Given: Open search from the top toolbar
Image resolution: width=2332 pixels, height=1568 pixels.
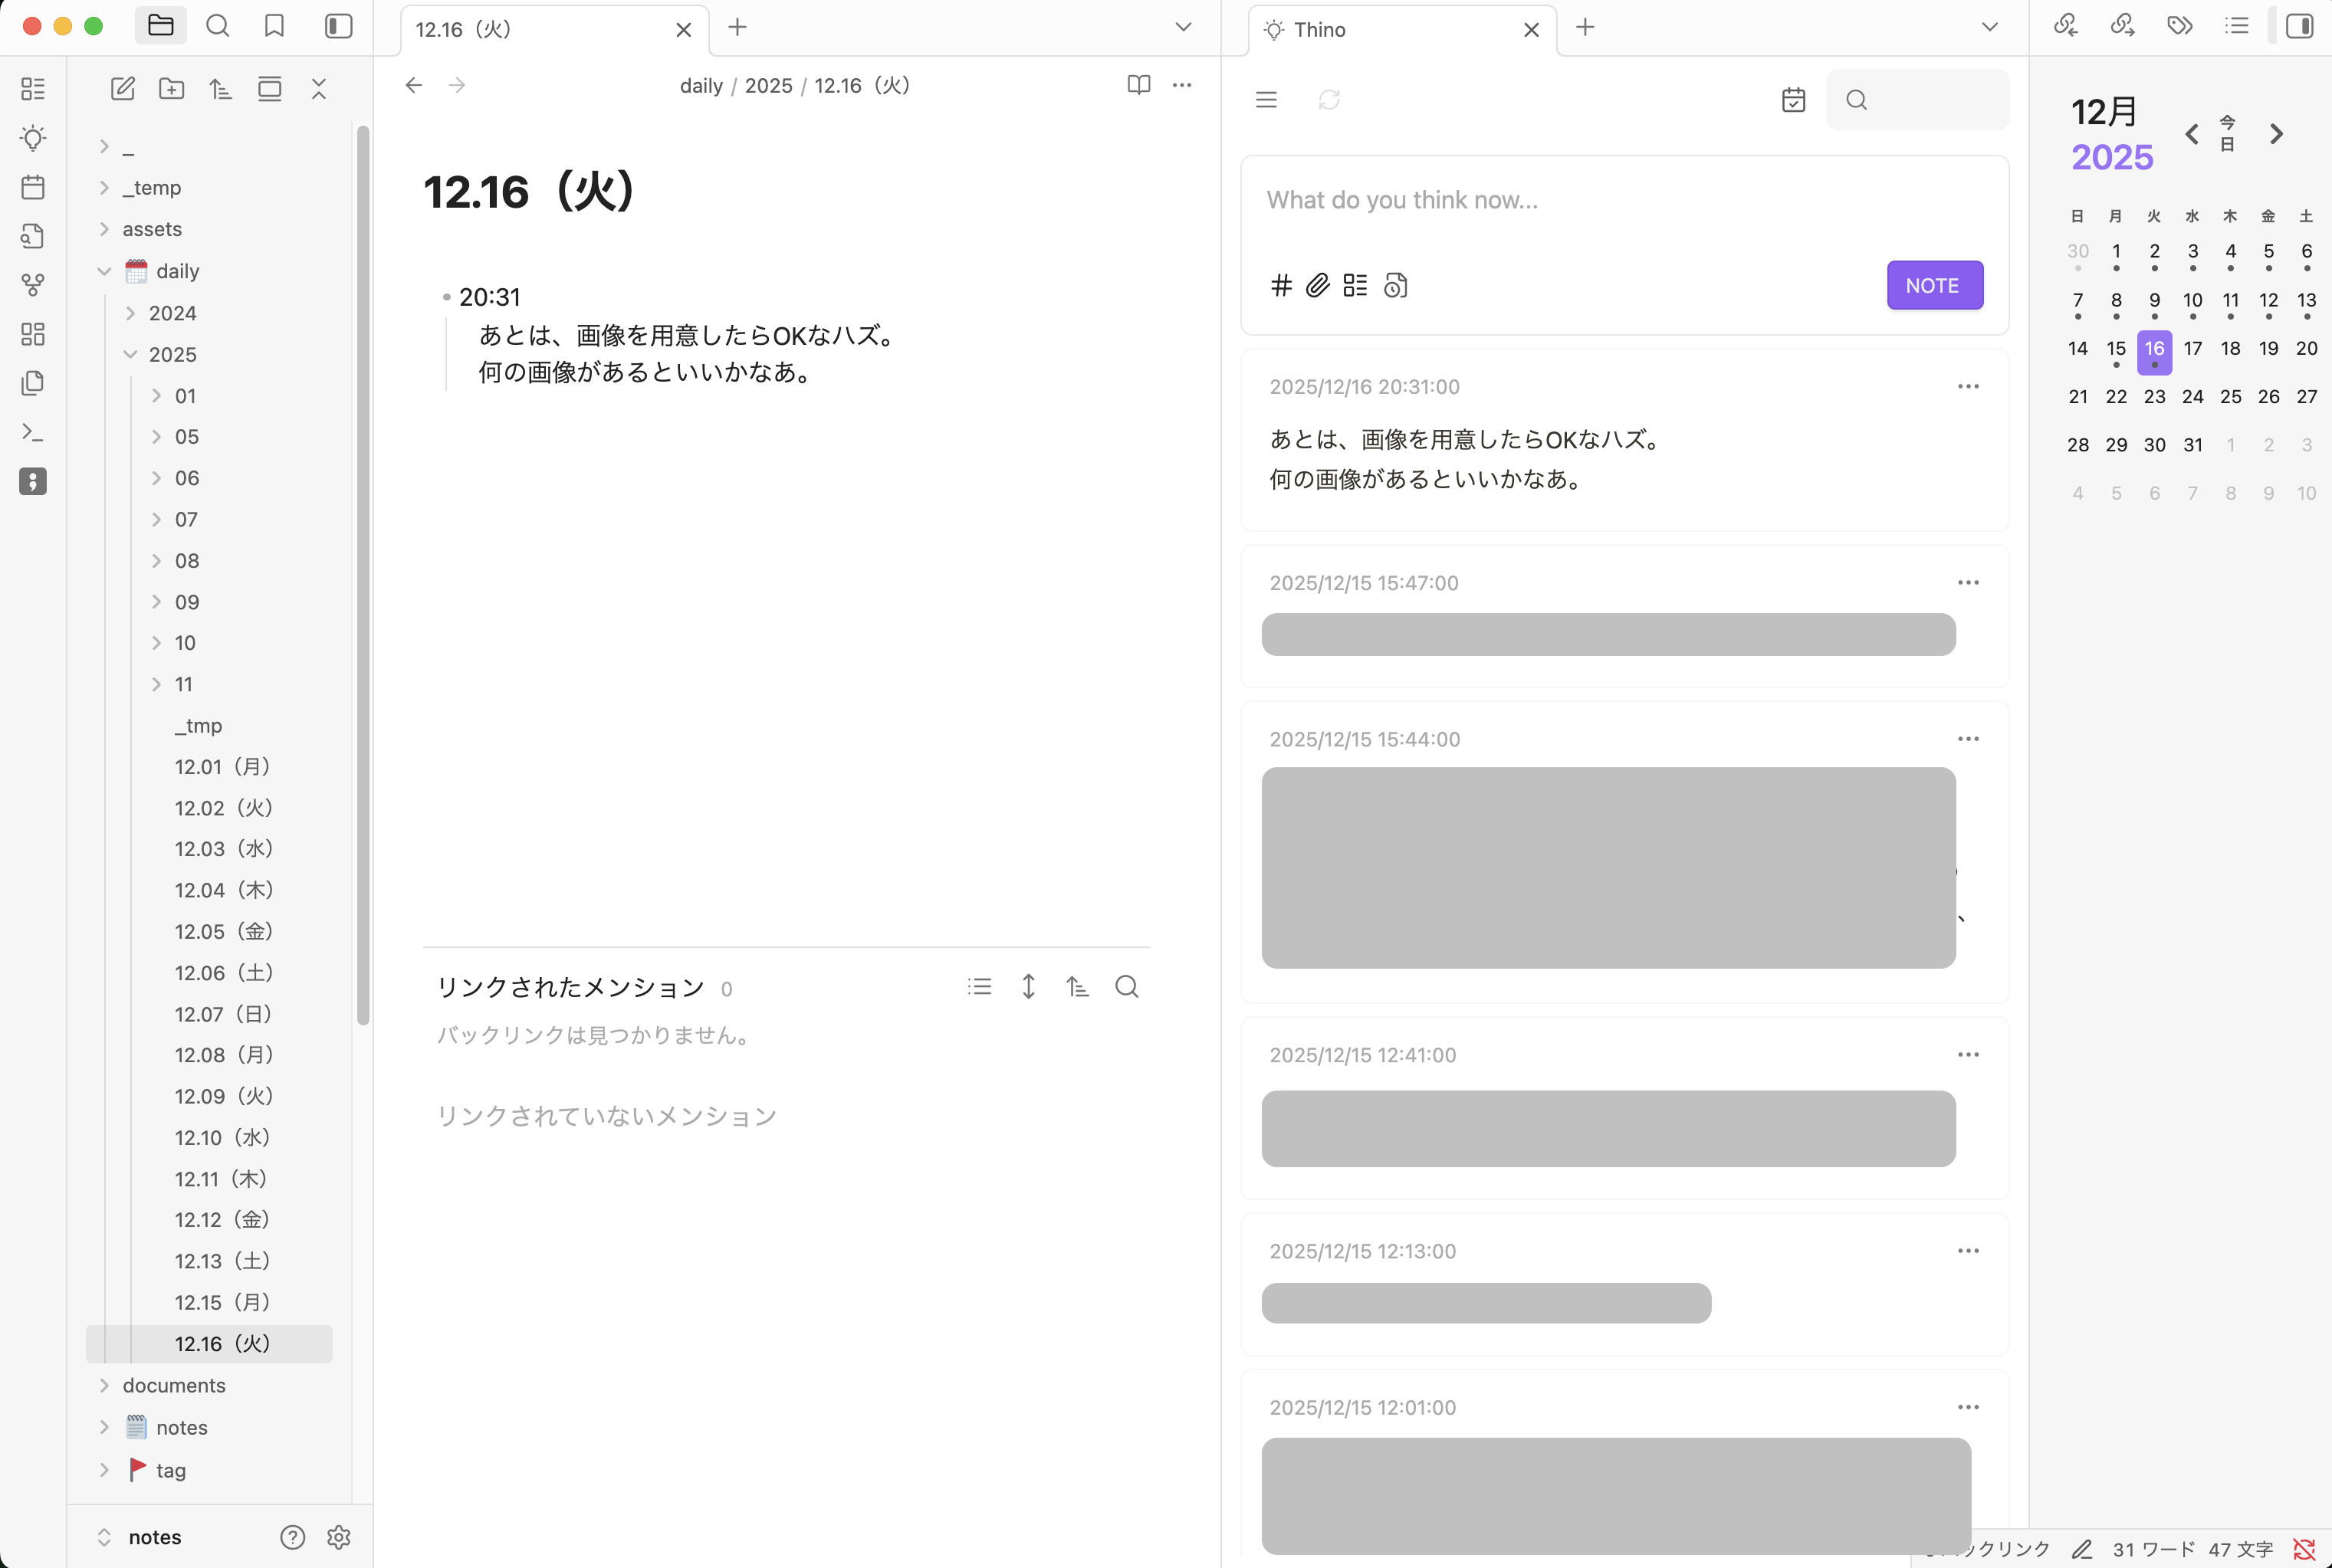Looking at the screenshot, I should coord(218,26).
